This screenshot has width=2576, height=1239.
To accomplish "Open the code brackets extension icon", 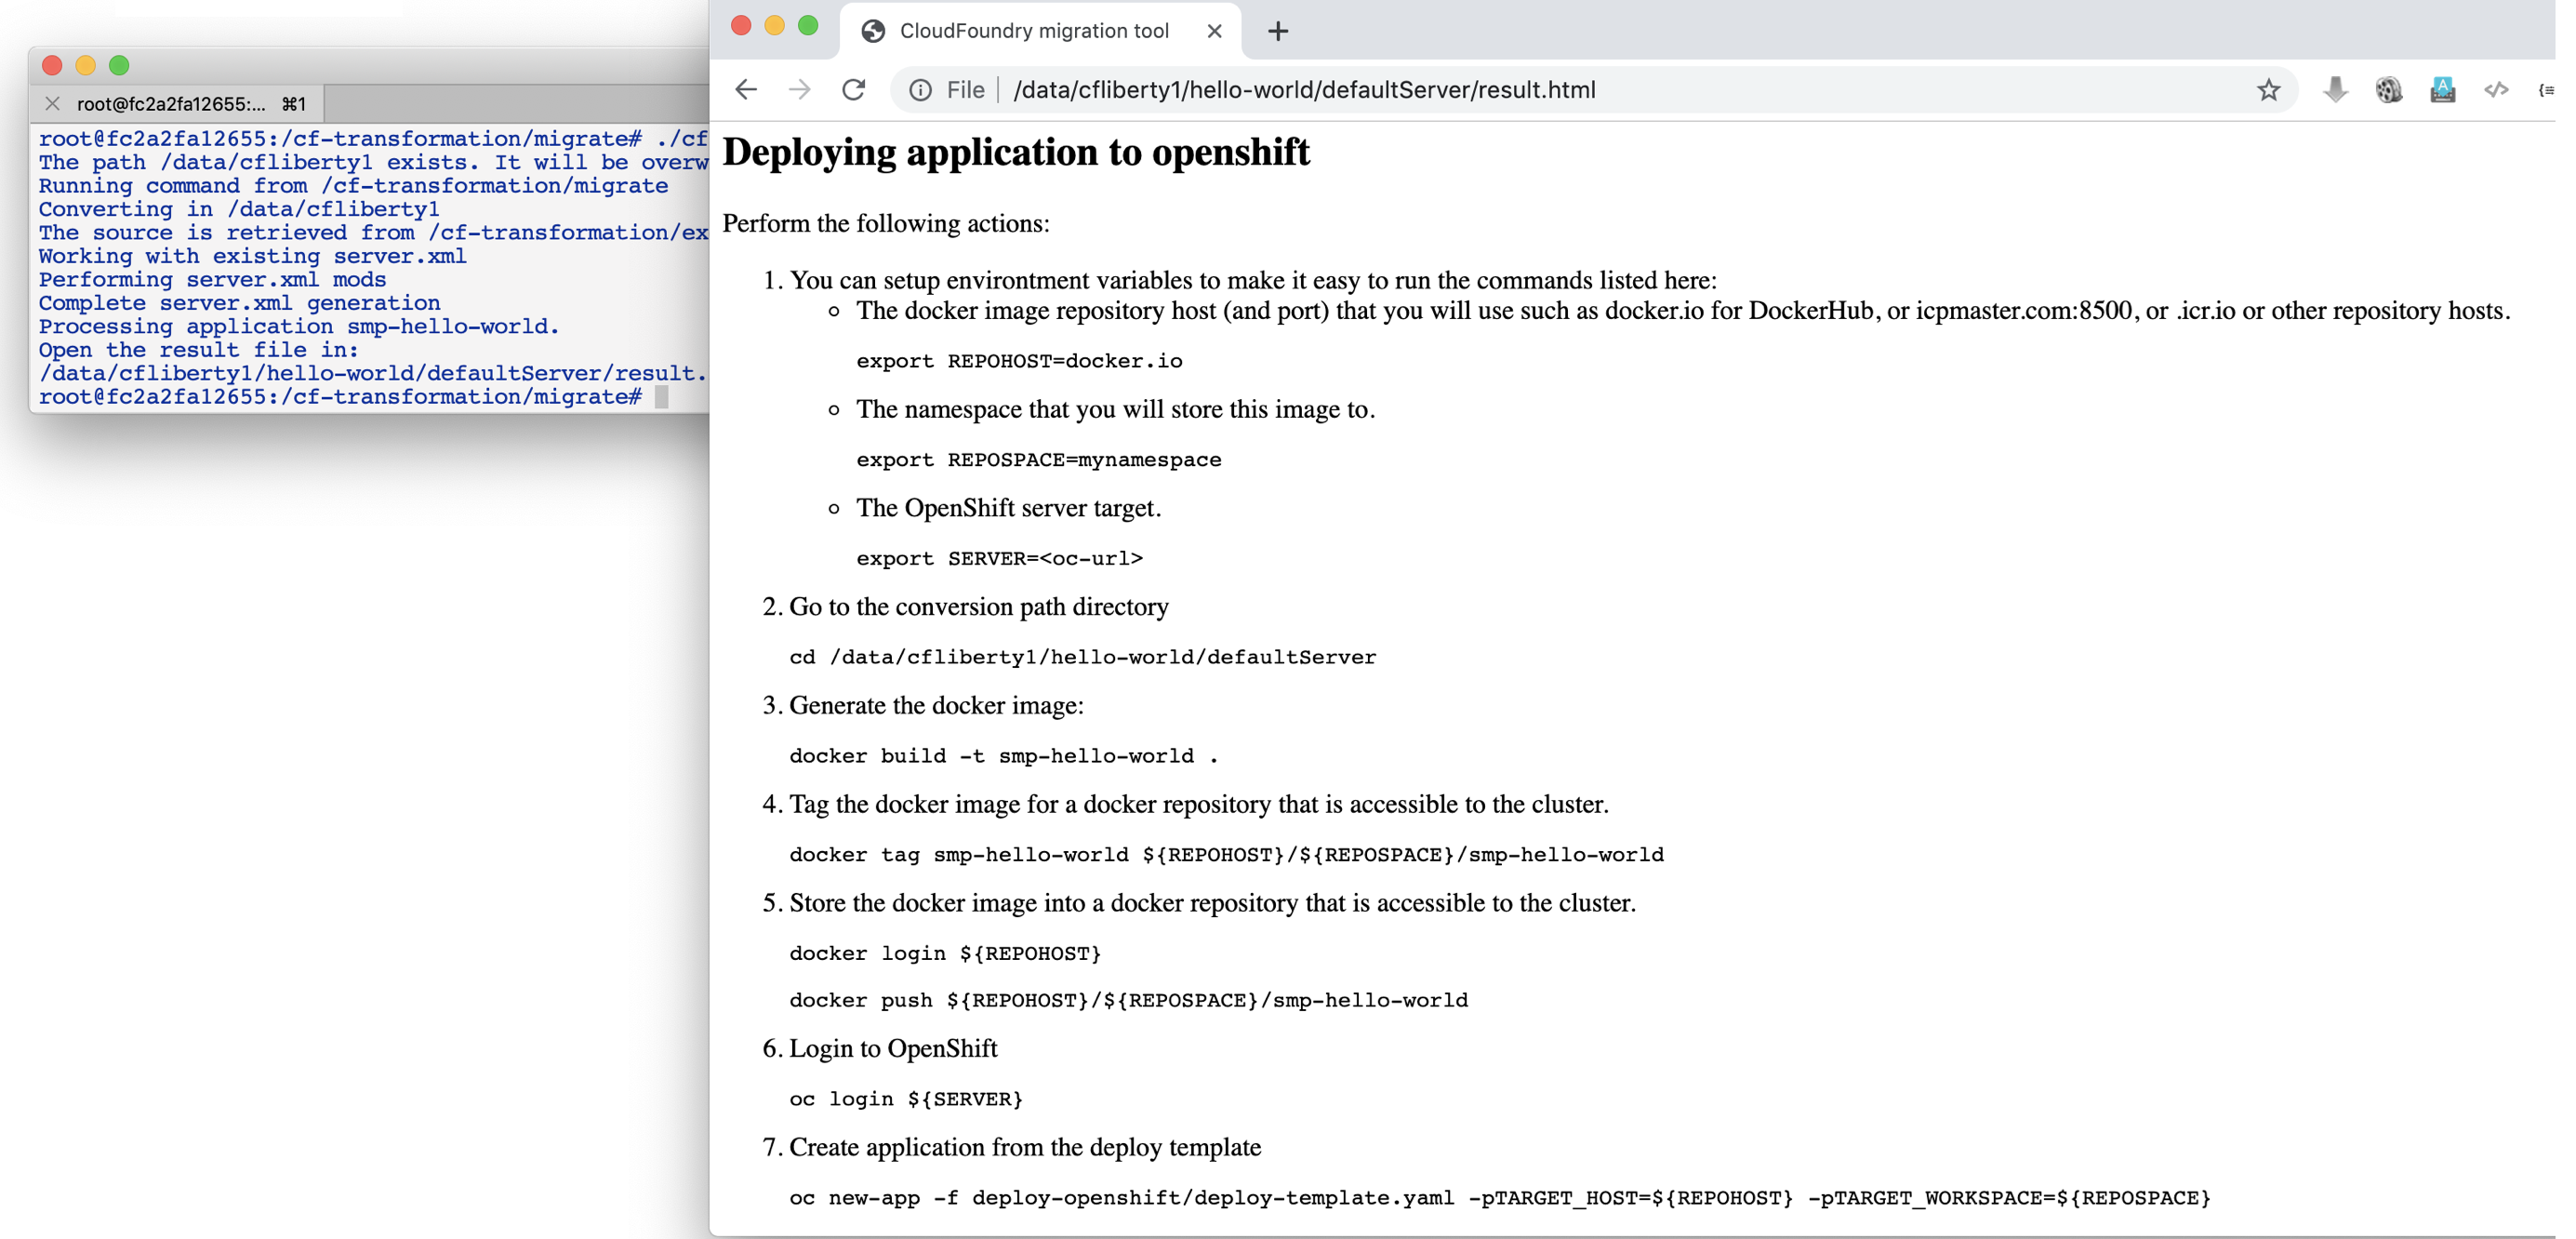I will point(2496,90).
